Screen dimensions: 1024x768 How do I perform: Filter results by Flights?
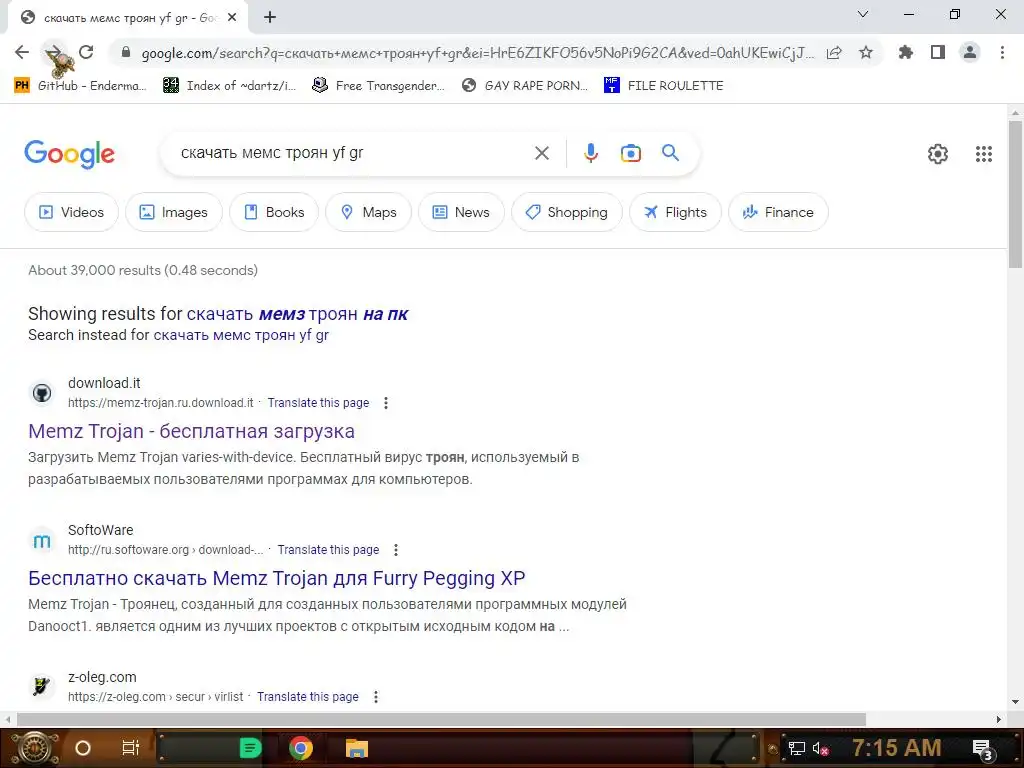675,212
